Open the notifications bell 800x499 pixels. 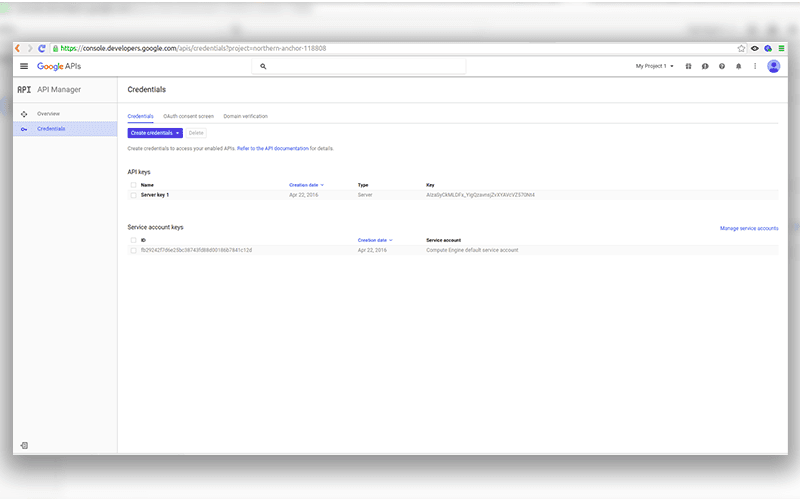click(738, 66)
